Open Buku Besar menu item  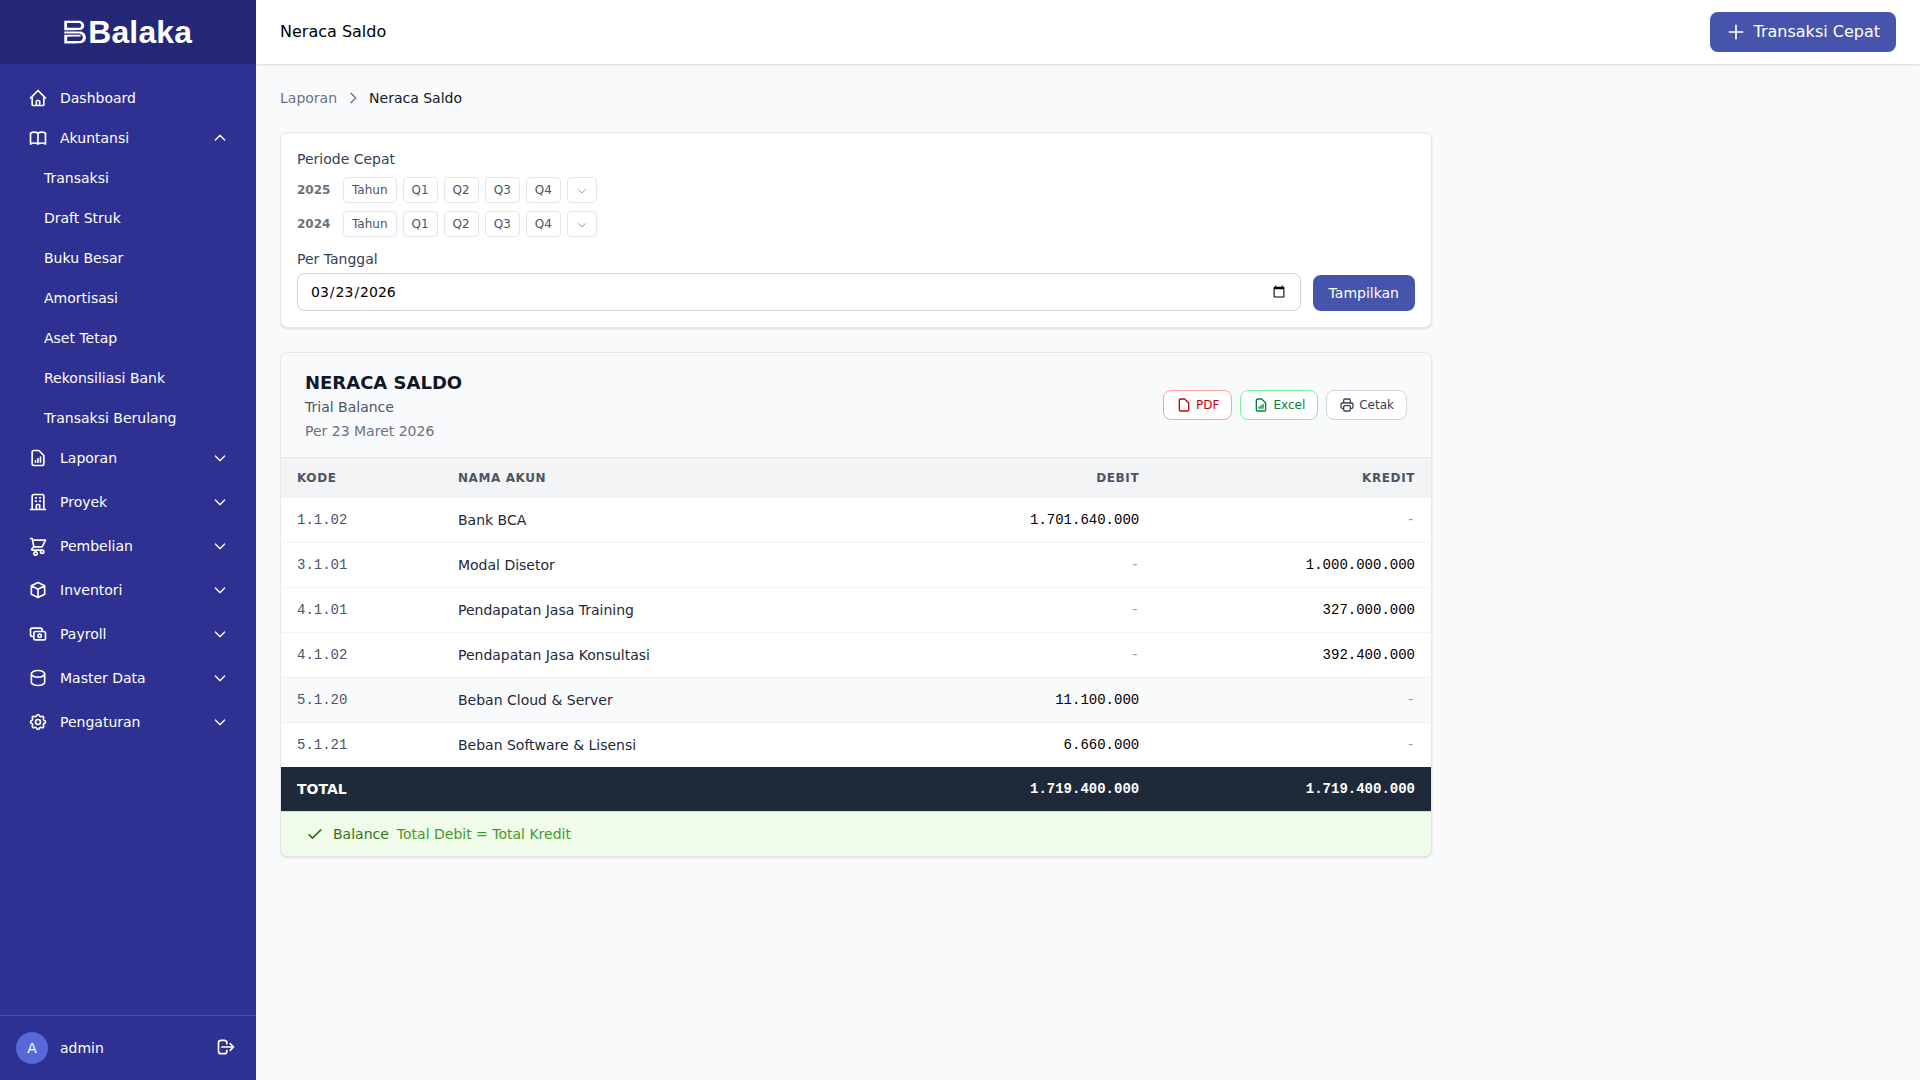[83, 258]
